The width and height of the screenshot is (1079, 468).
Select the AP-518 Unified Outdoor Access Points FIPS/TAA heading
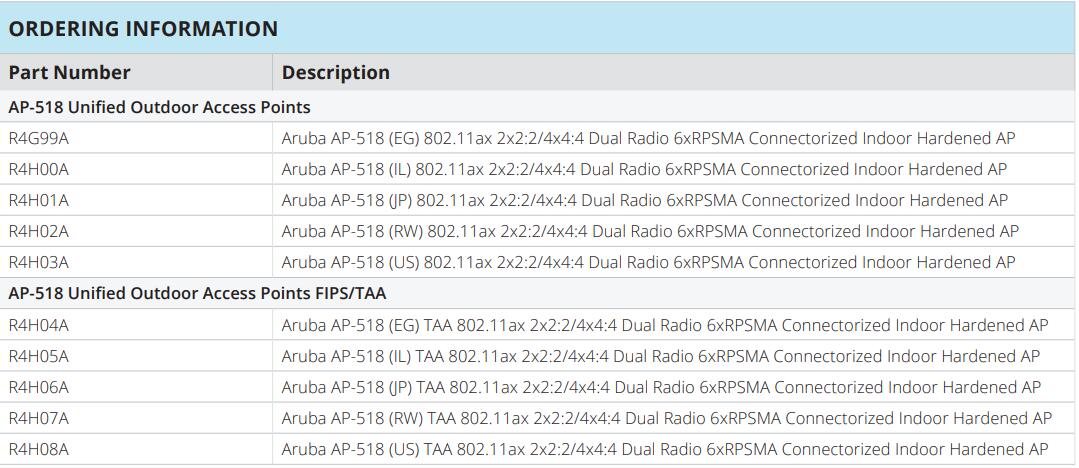click(197, 293)
